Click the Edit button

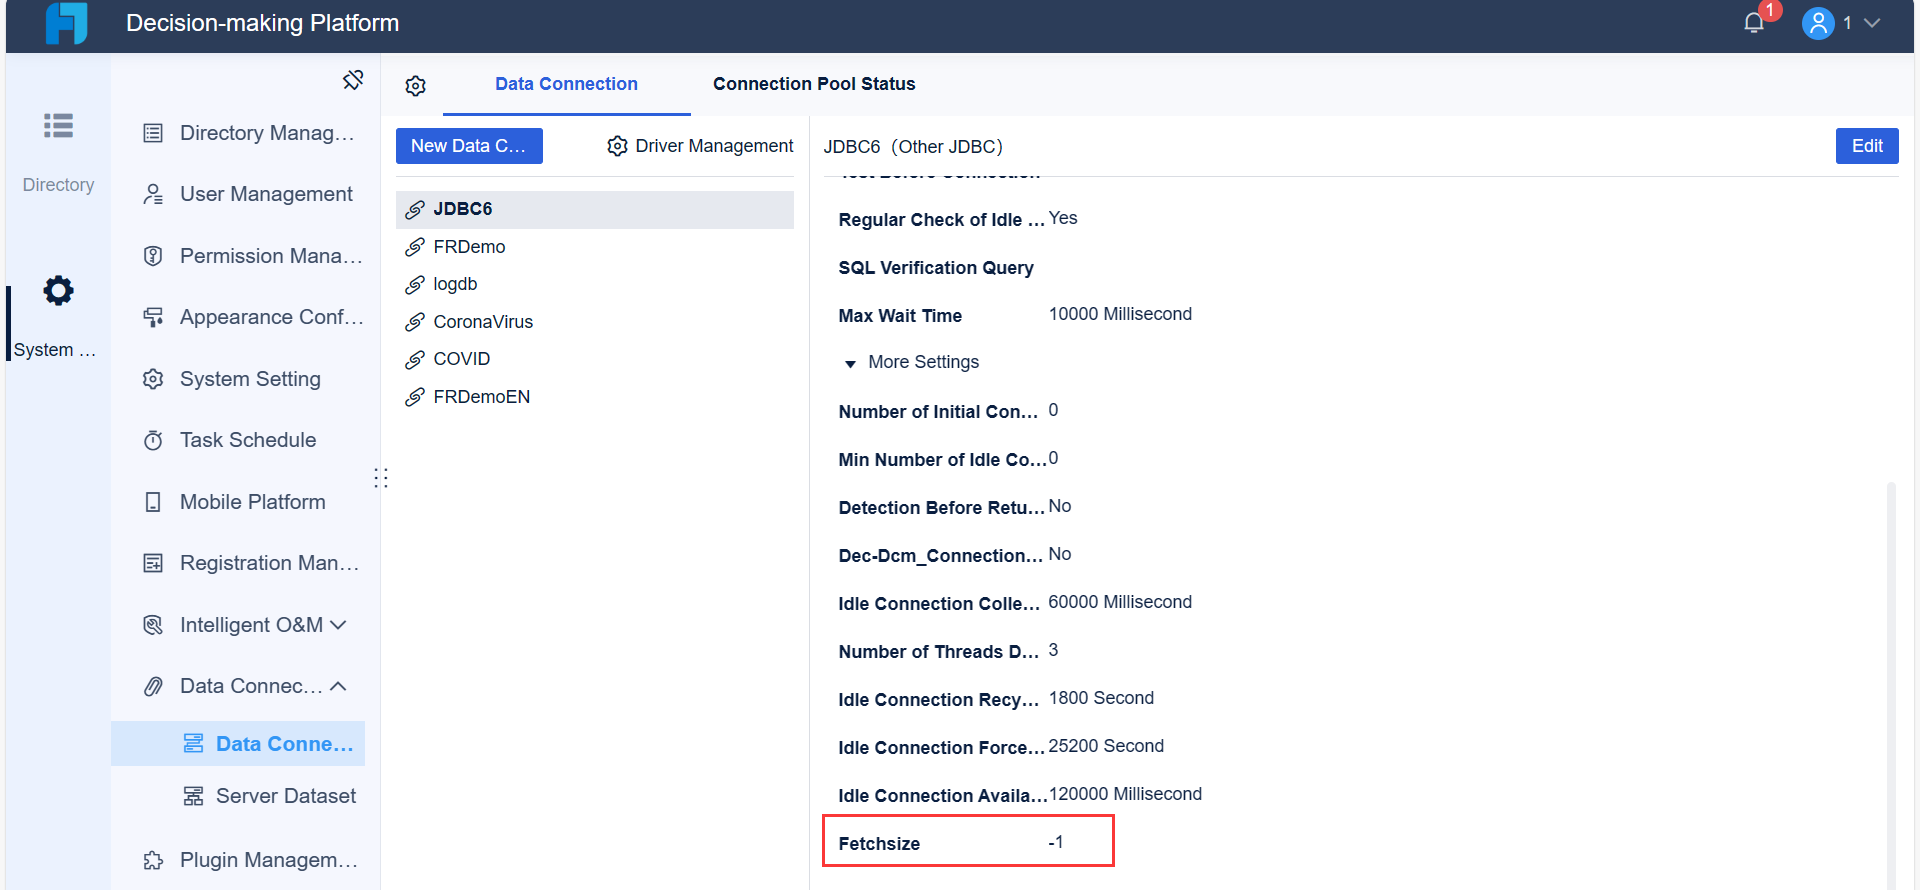(x=1866, y=146)
